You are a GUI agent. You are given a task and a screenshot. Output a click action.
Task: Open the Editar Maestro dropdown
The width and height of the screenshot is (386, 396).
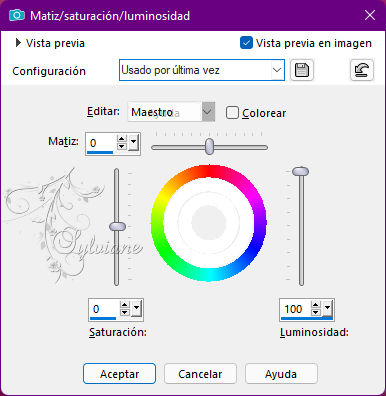pos(171,112)
